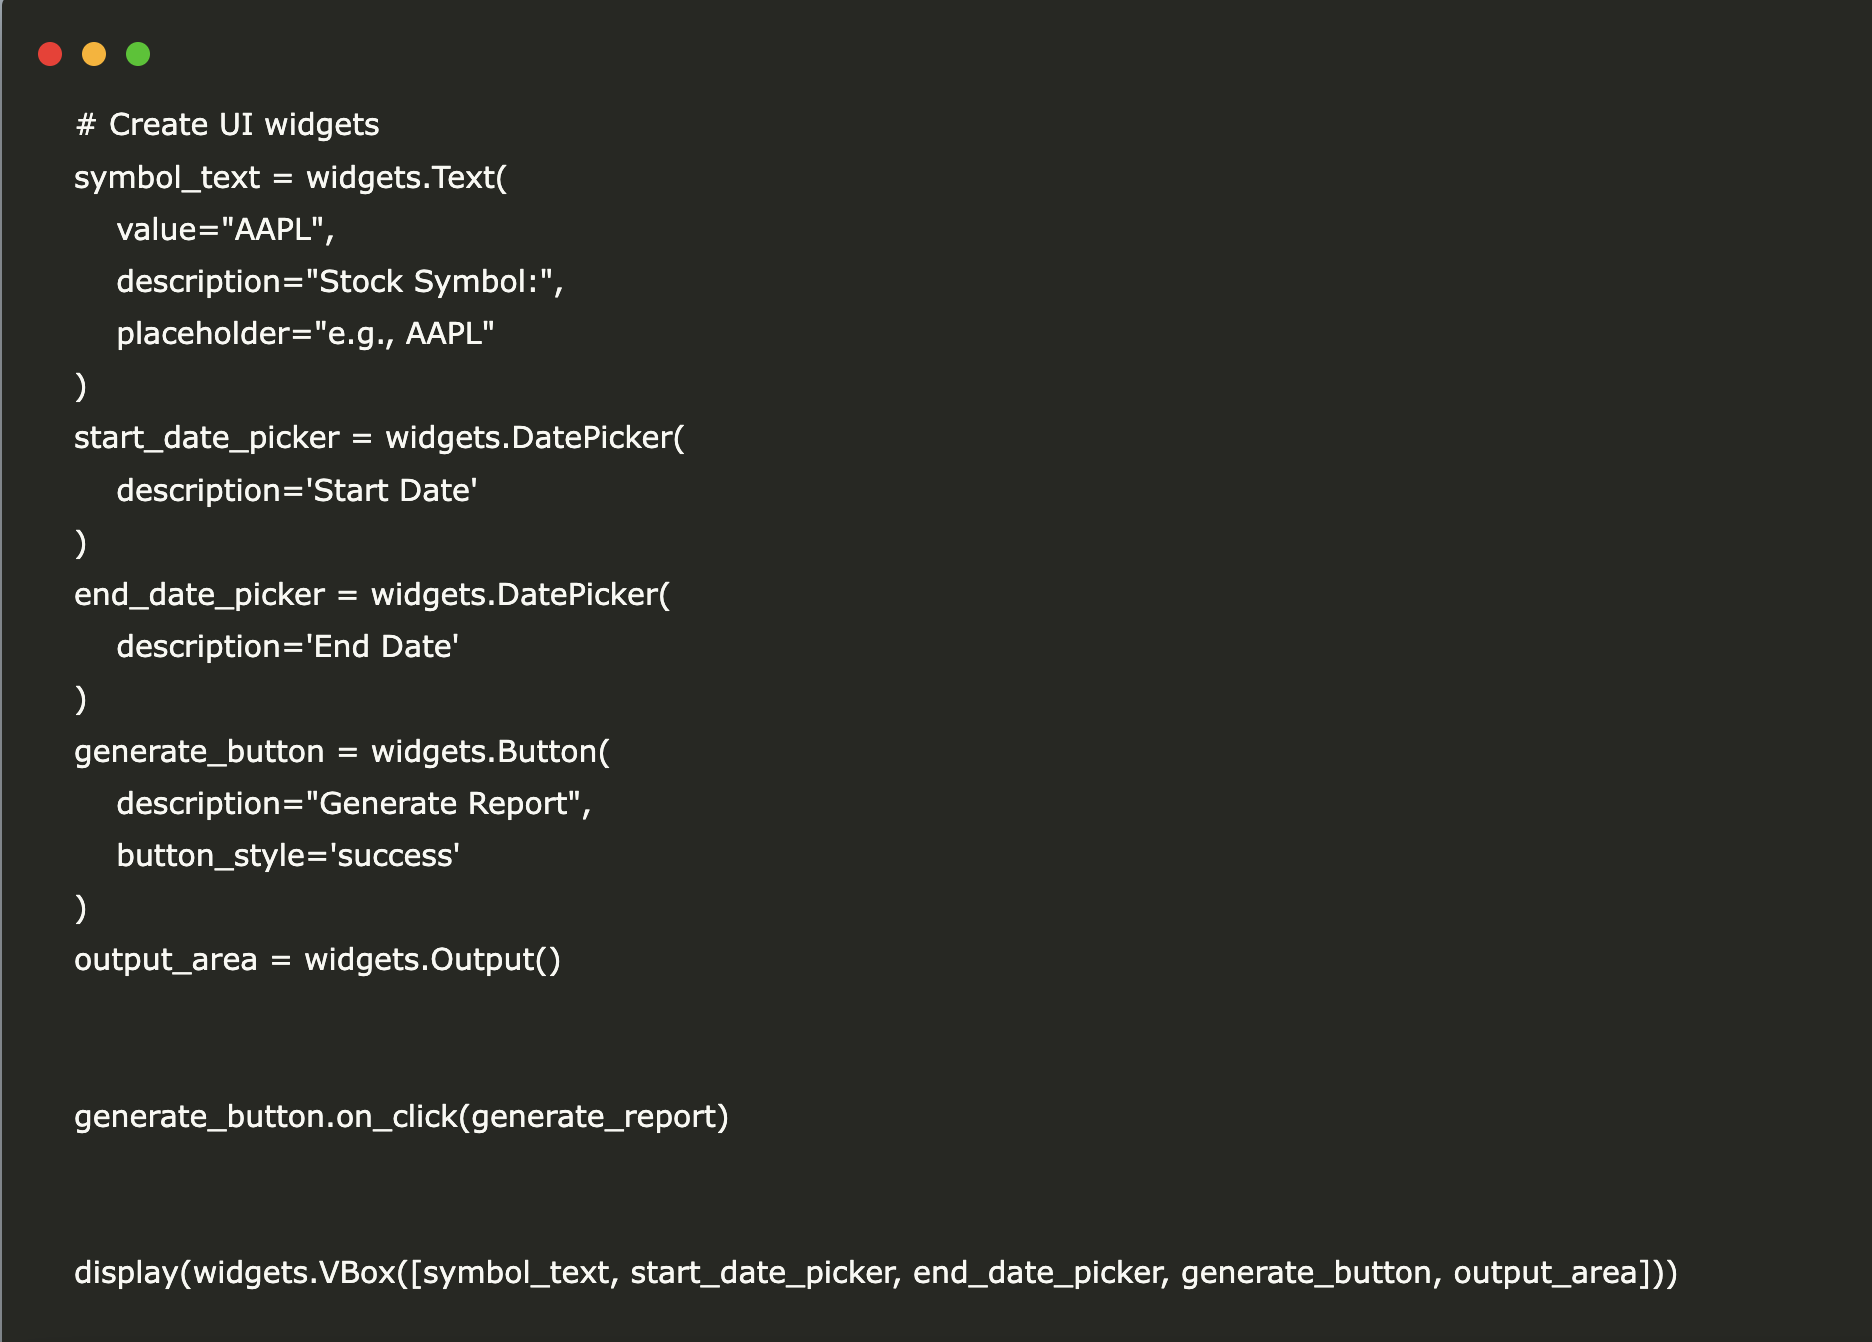Click the button_style='success' argument
This screenshot has height=1342, width=1872.
[x=288, y=856]
